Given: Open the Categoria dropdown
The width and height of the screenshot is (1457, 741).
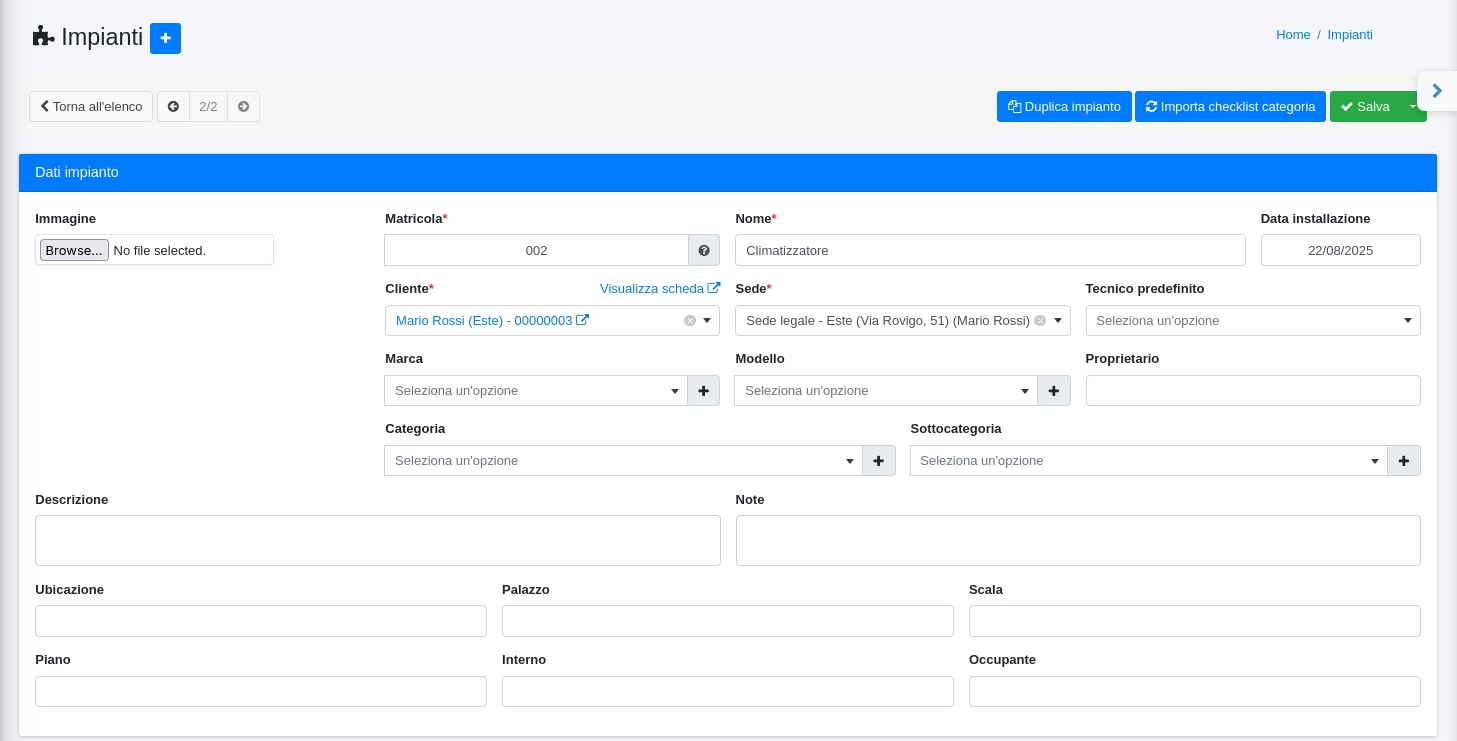Looking at the screenshot, I should click(622, 461).
